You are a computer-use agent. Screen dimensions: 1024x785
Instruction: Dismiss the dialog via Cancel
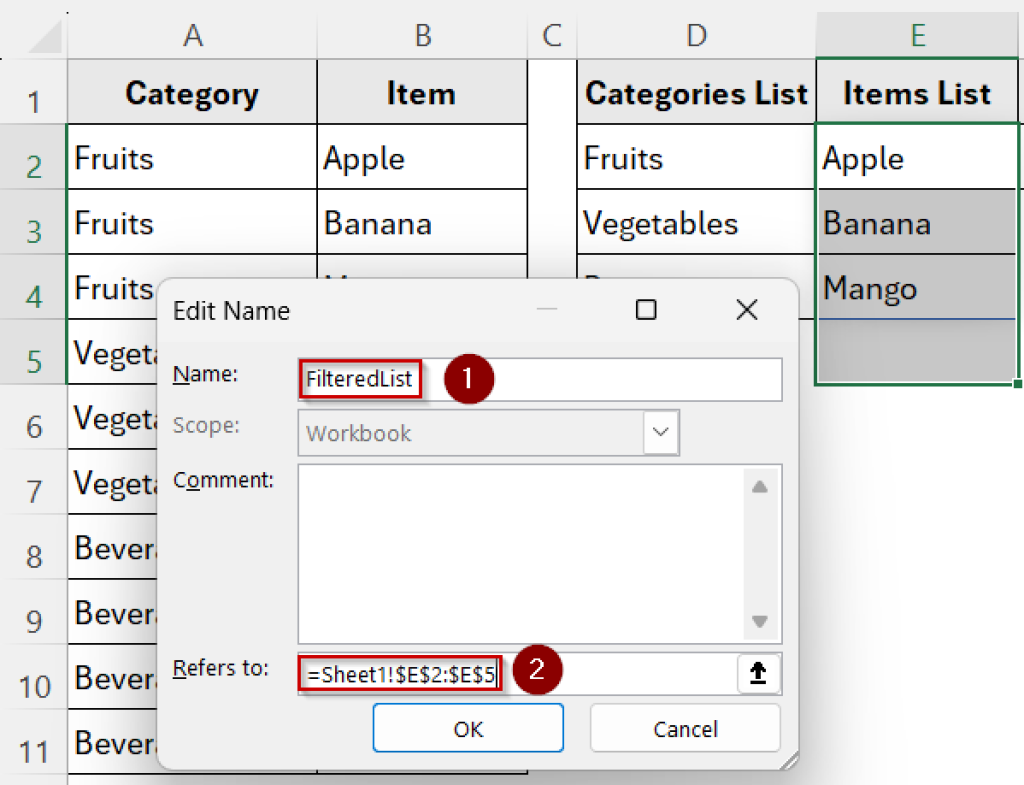(x=685, y=728)
